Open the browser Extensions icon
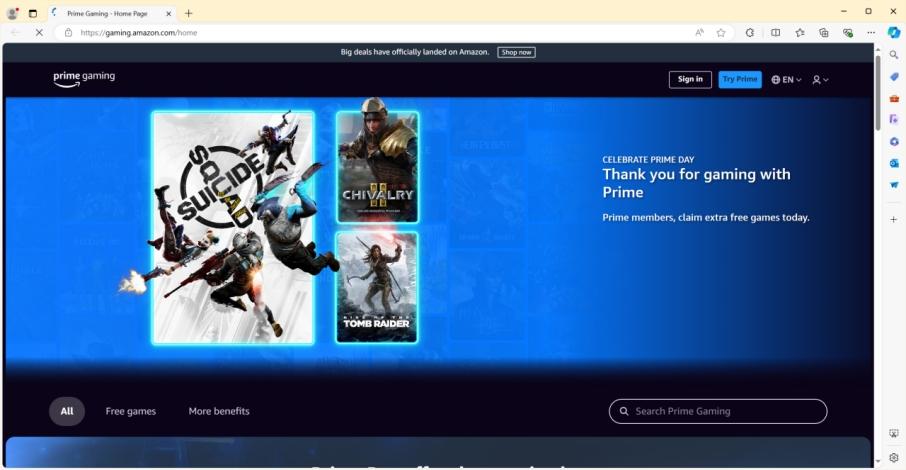Screen dimensions: 906x470 pos(750,32)
